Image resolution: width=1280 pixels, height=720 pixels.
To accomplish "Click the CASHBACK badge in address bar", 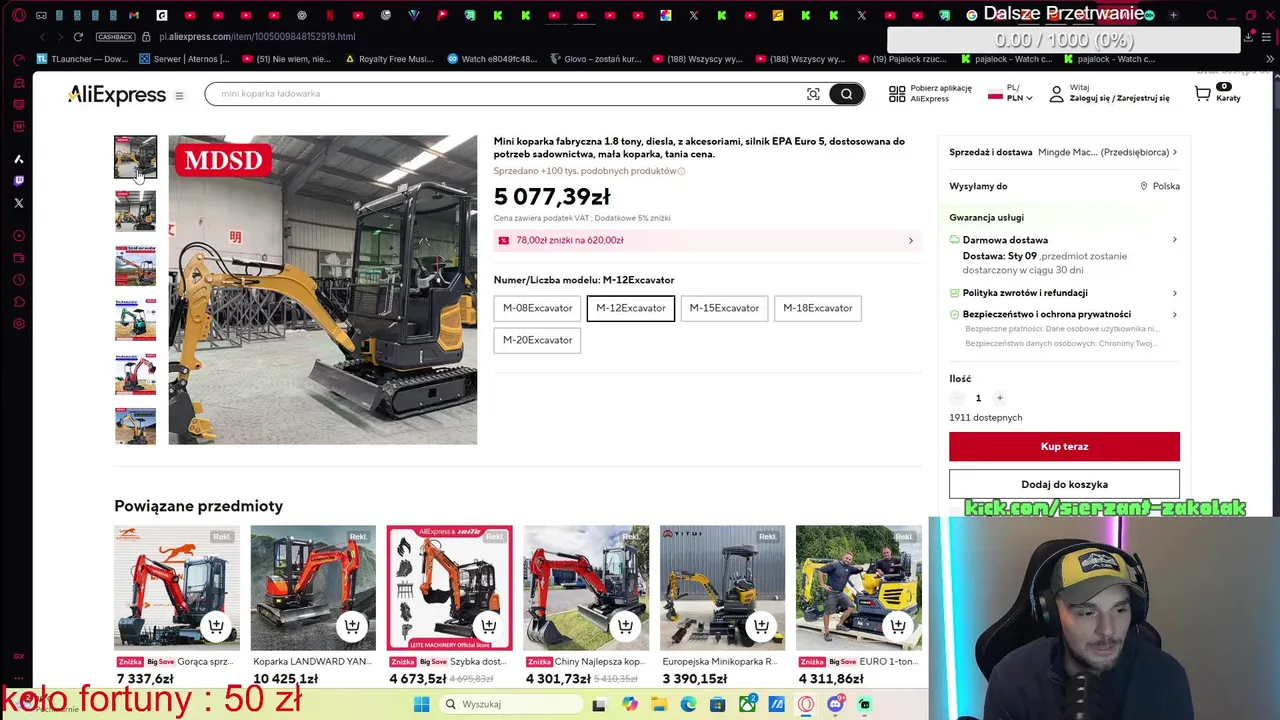I will click(x=115, y=37).
